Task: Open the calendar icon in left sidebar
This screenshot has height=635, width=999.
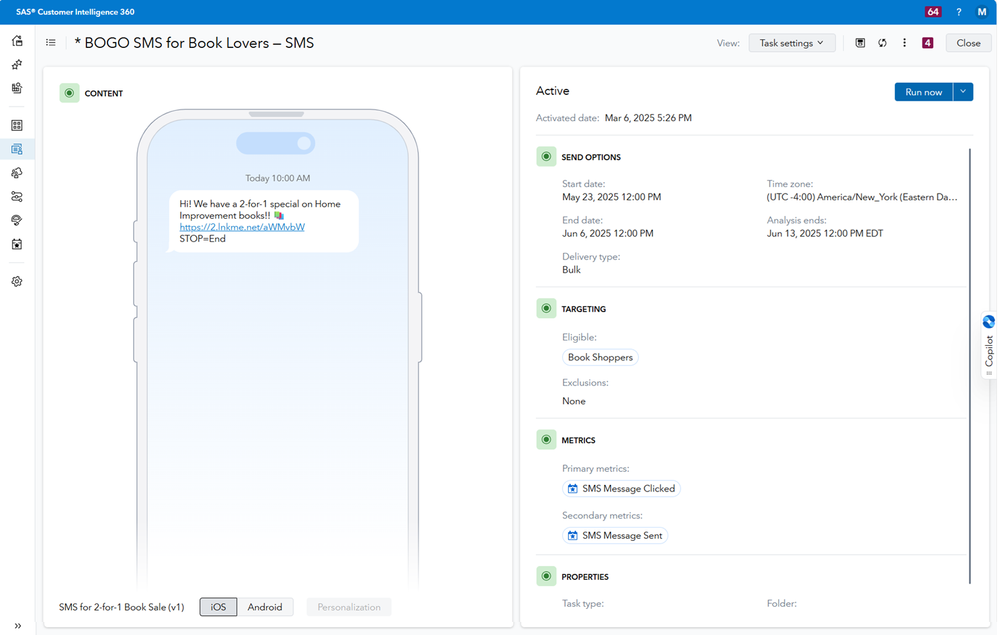Action: click(x=17, y=244)
